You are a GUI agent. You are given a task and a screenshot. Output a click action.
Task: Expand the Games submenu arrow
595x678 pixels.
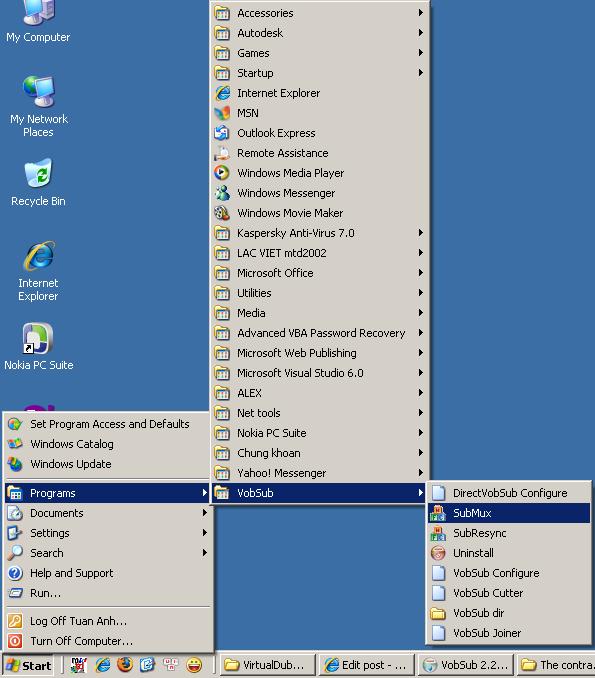(x=420, y=53)
